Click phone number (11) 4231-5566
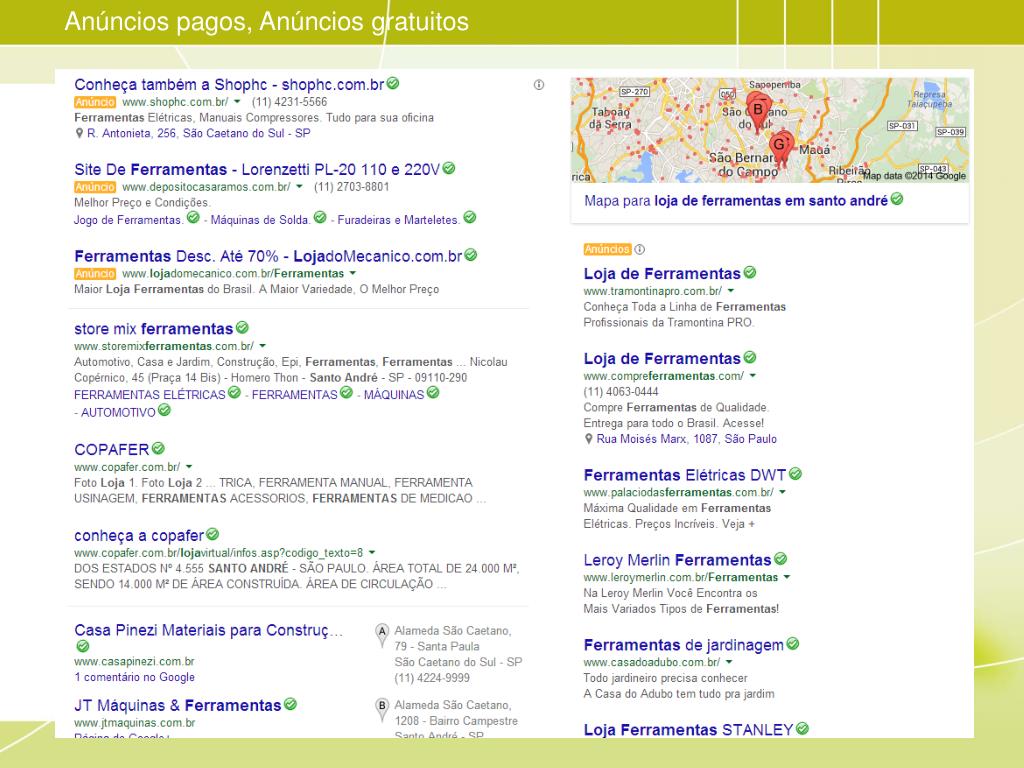The width and height of the screenshot is (1024, 768). pyautogui.click(x=289, y=102)
